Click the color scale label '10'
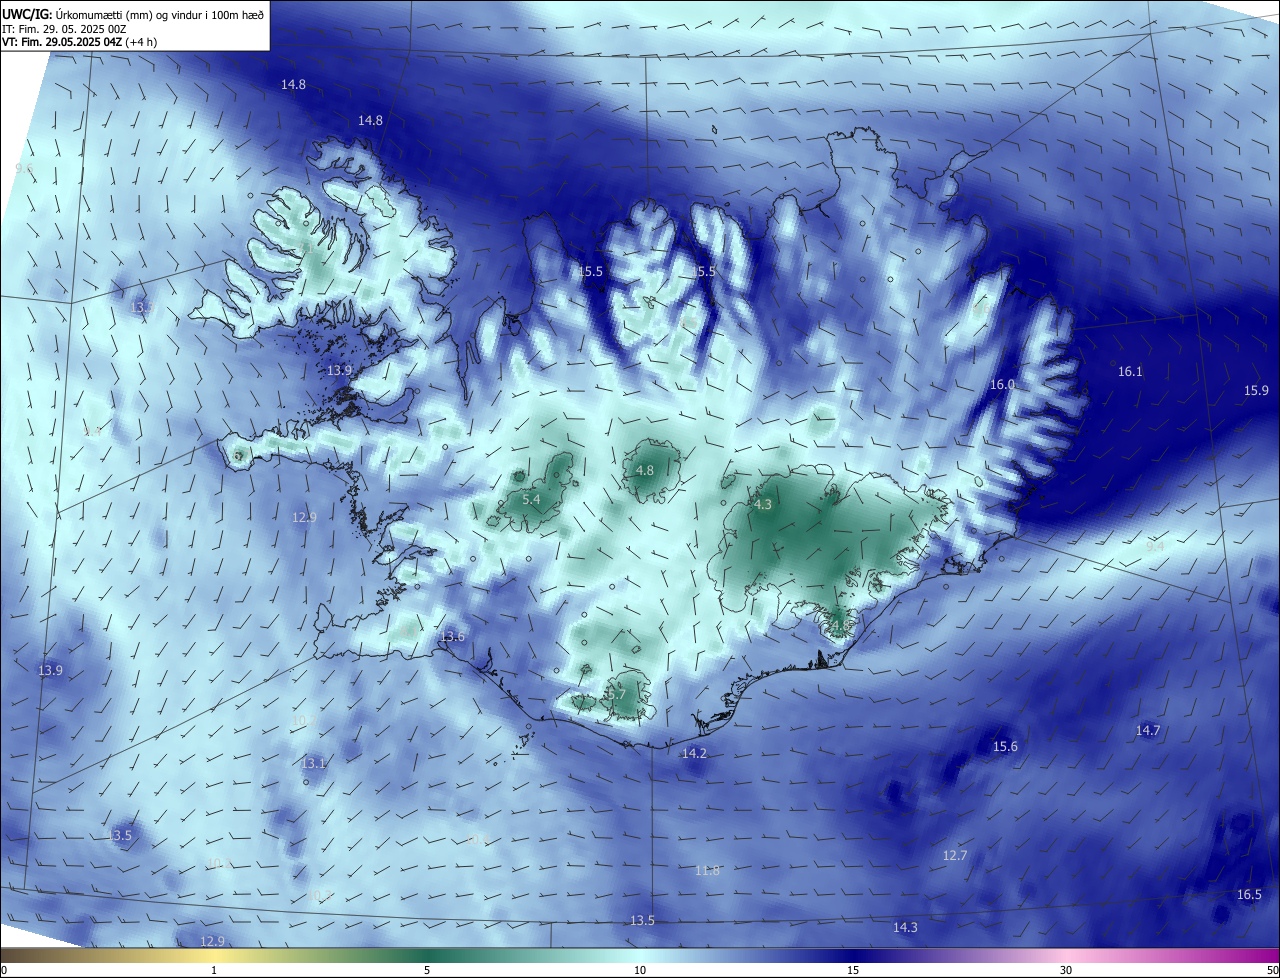 pyautogui.click(x=640, y=971)
